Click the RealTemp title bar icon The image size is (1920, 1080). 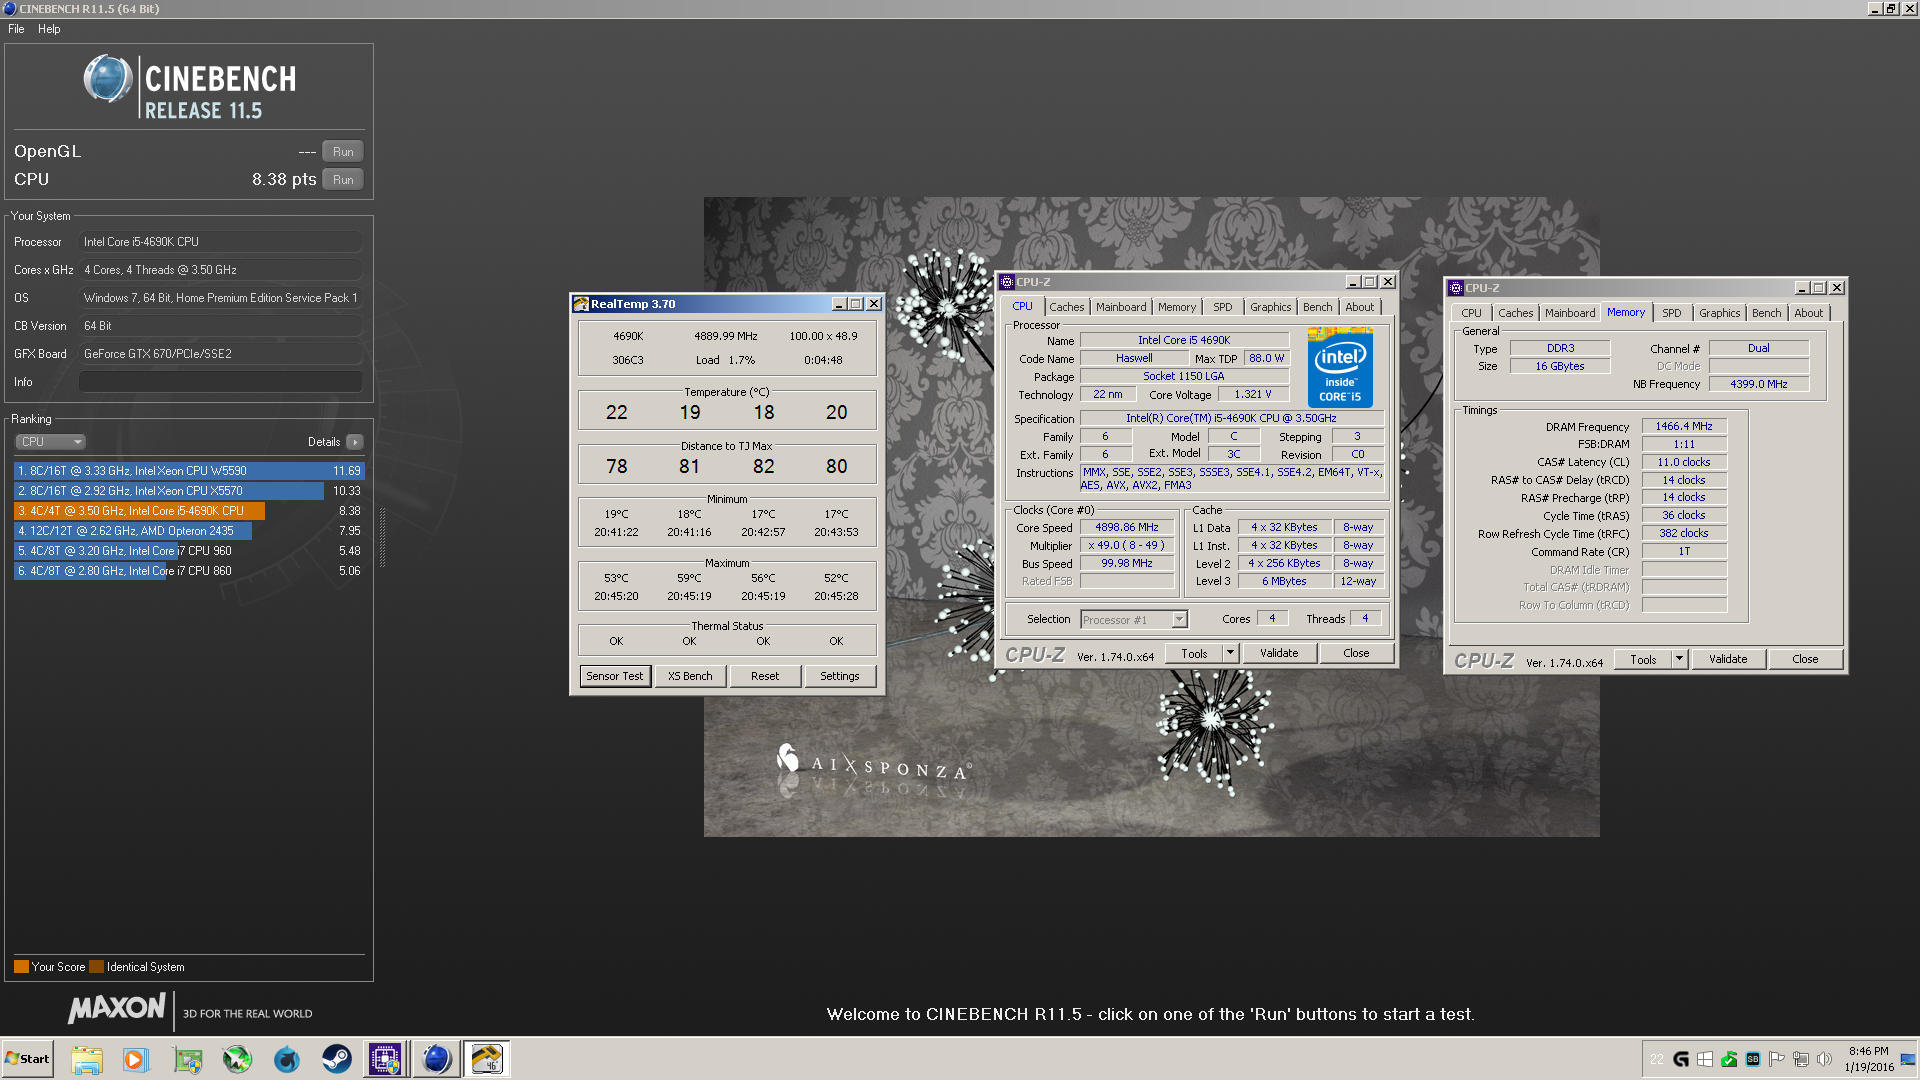580,304
